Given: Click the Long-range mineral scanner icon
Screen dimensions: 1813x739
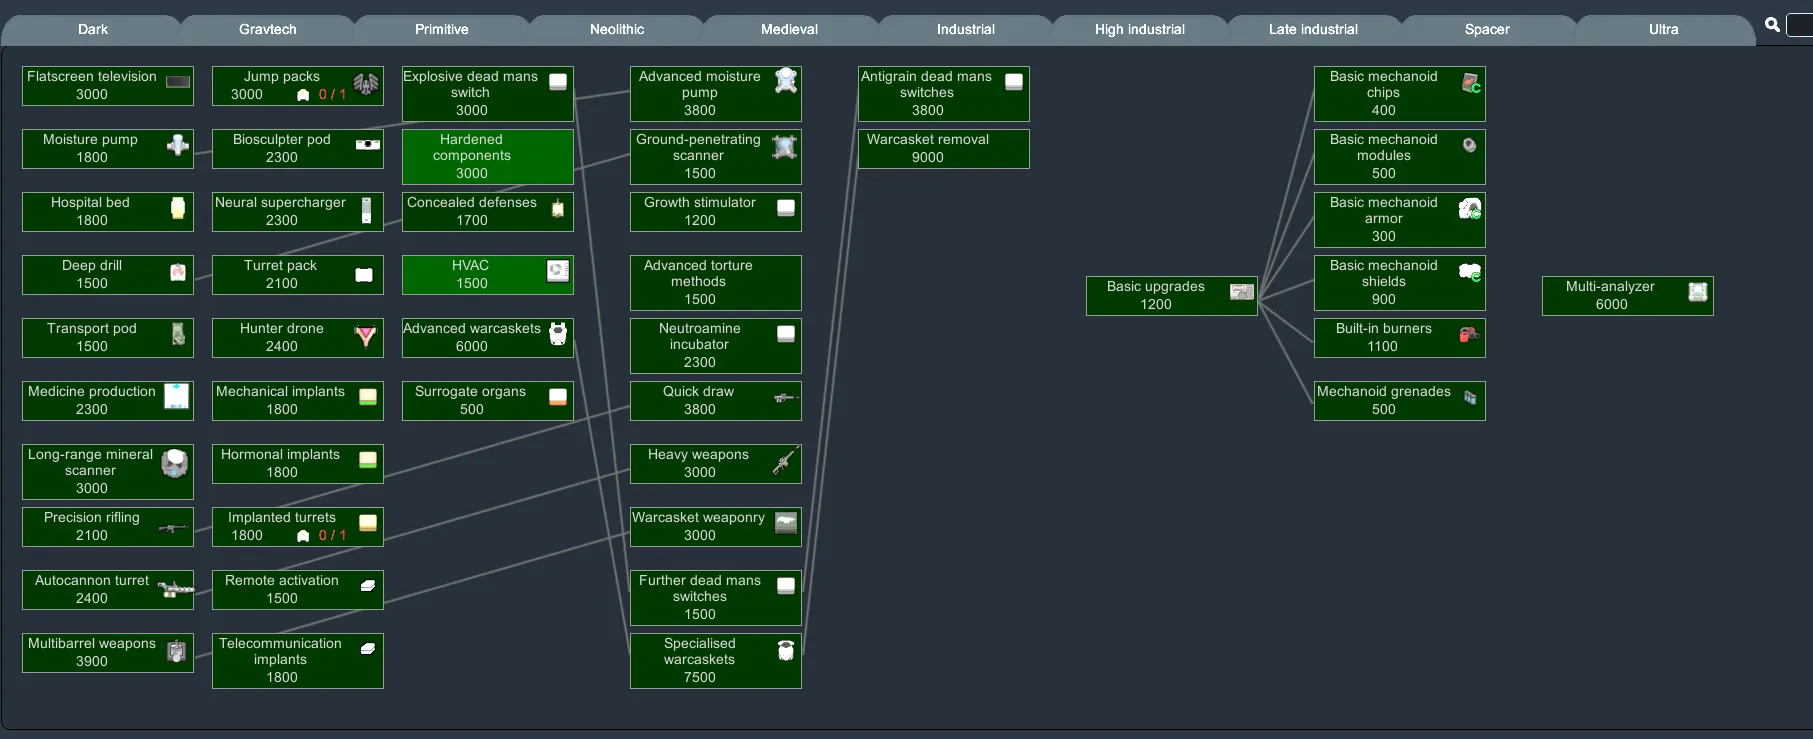Looking at the screenshot, I should coord(175,463).
